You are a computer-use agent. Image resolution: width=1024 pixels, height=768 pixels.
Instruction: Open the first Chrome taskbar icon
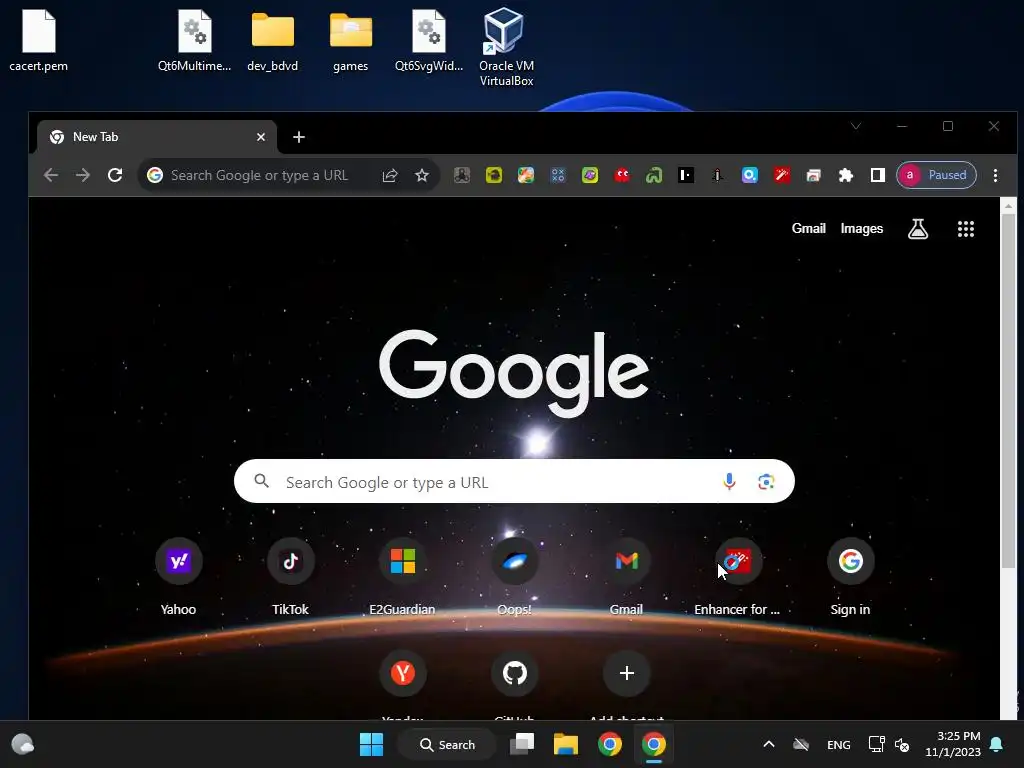610,744
